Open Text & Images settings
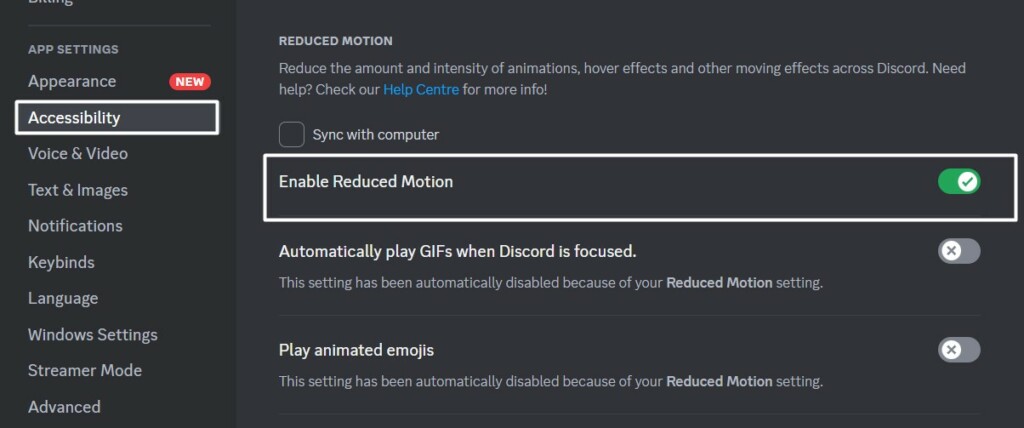 [x=78, y=190]
